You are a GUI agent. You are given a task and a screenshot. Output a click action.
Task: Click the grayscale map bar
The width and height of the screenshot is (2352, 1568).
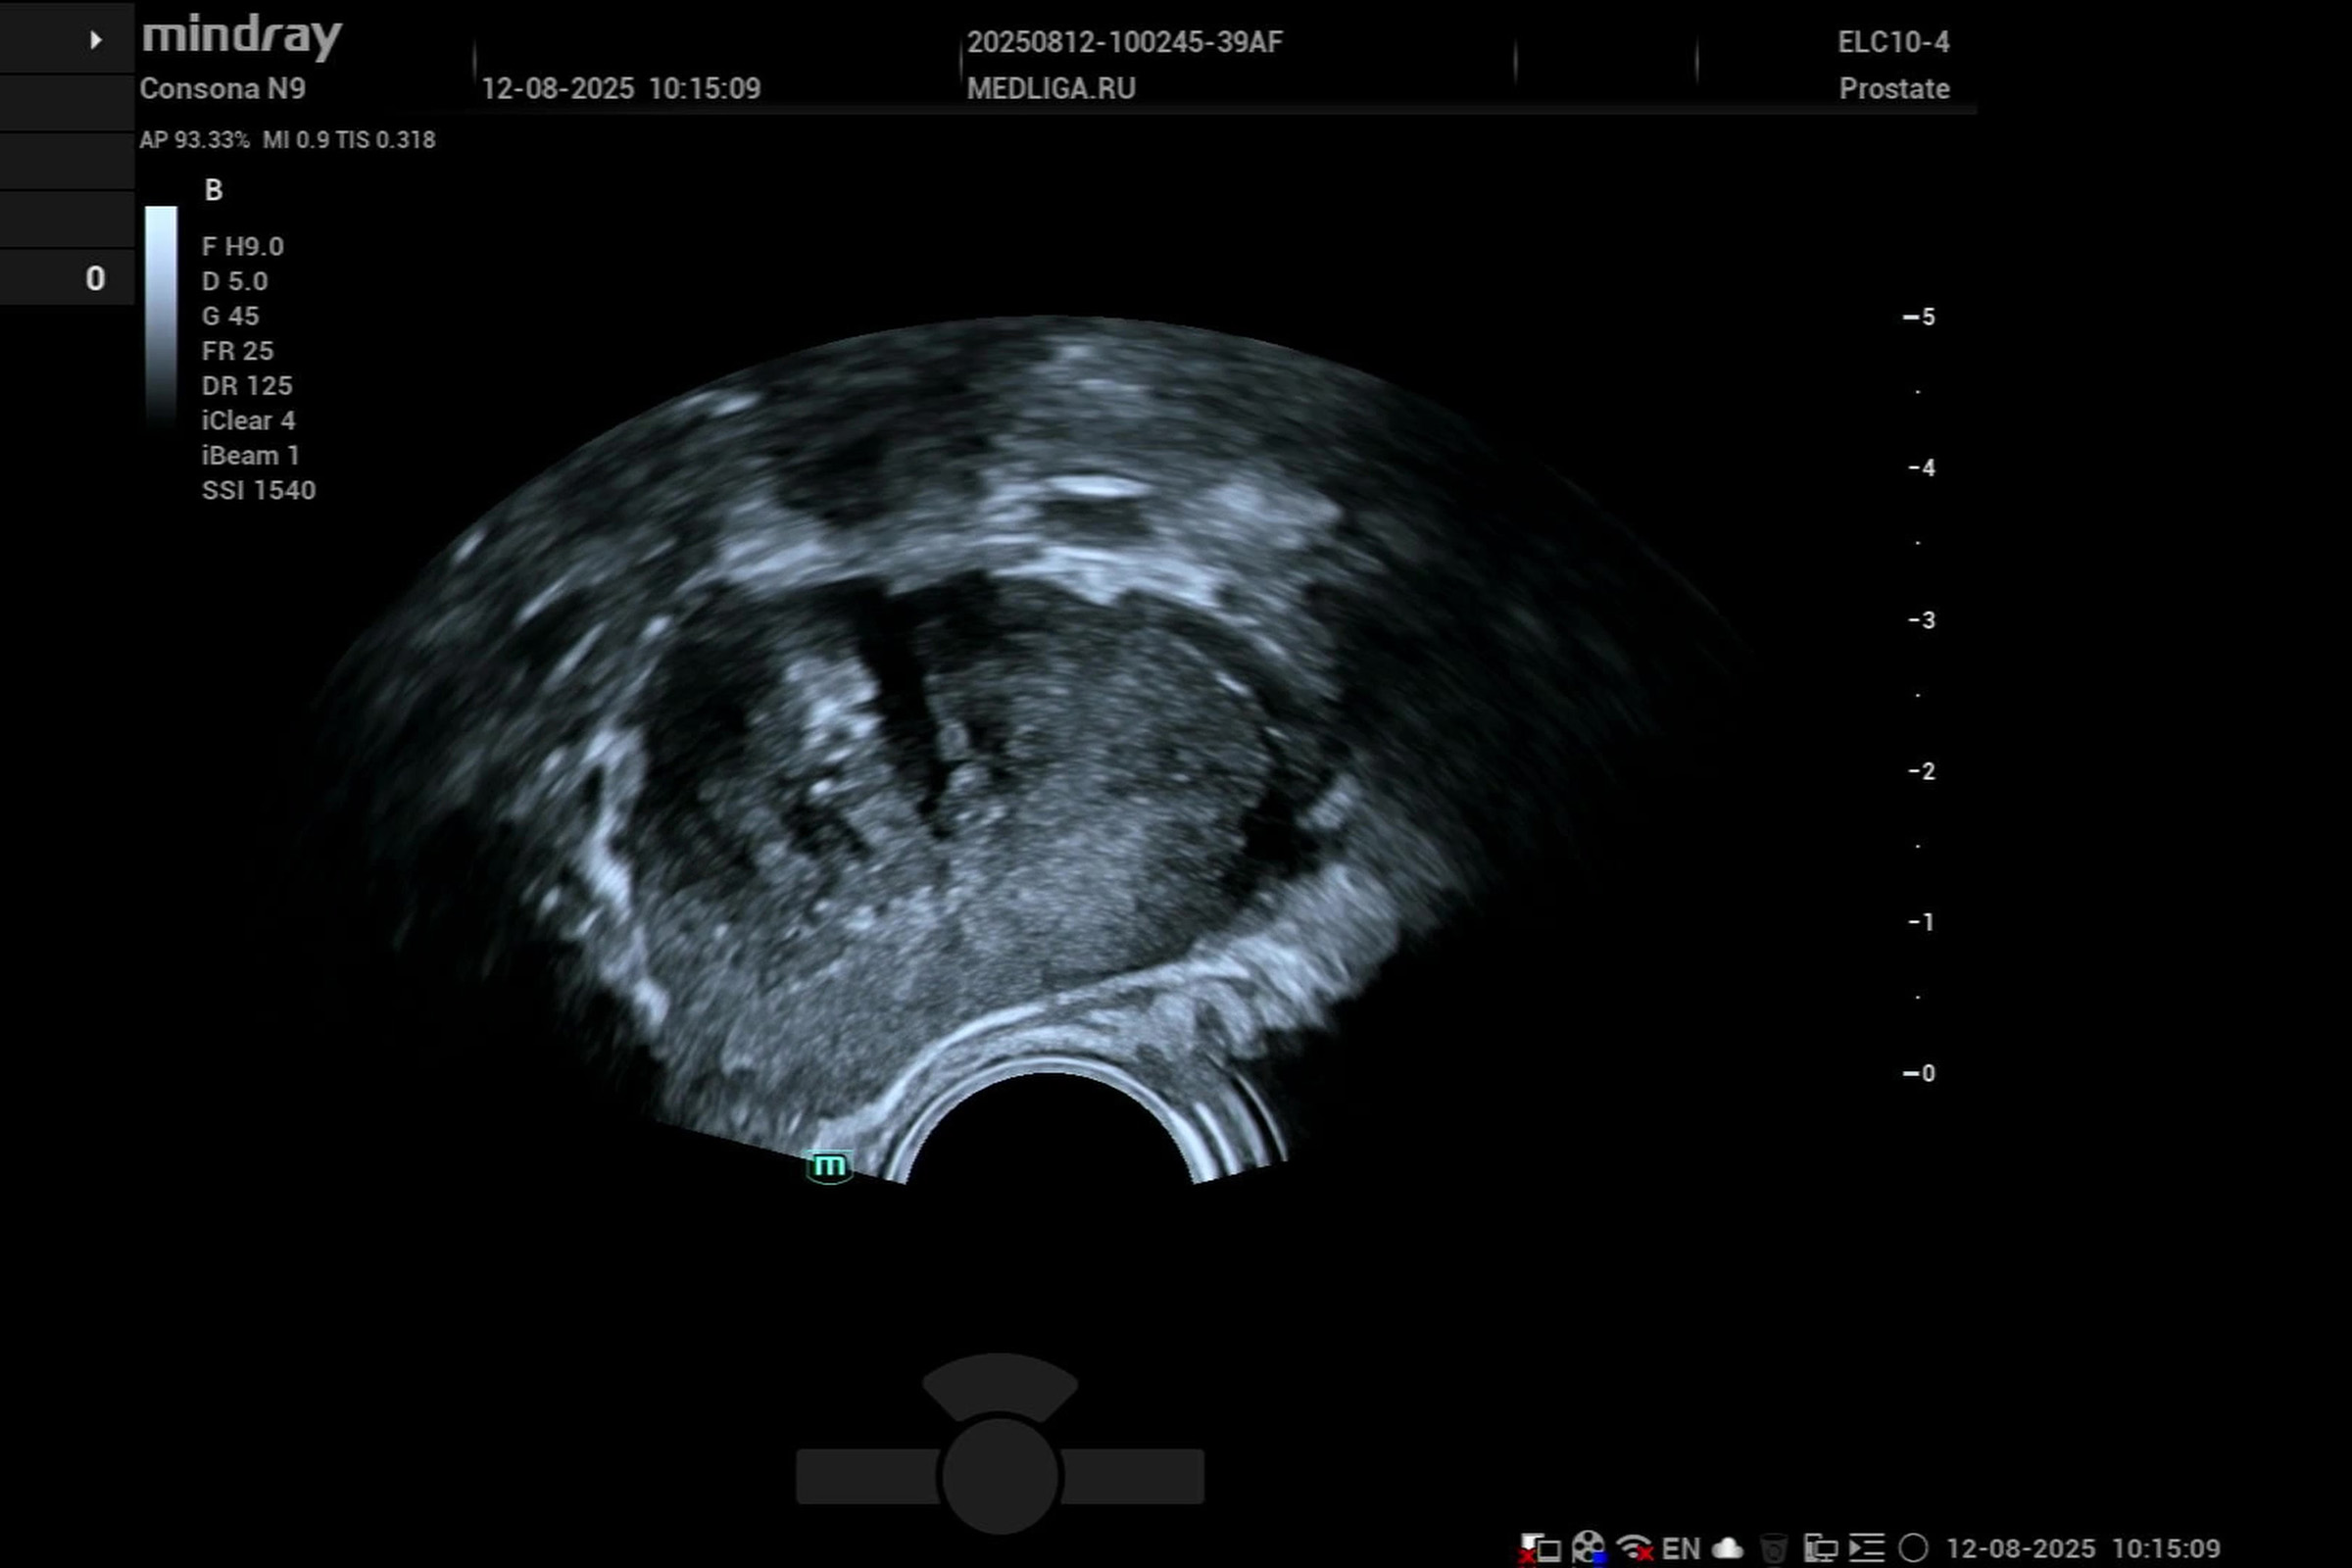tap(161, 315)
